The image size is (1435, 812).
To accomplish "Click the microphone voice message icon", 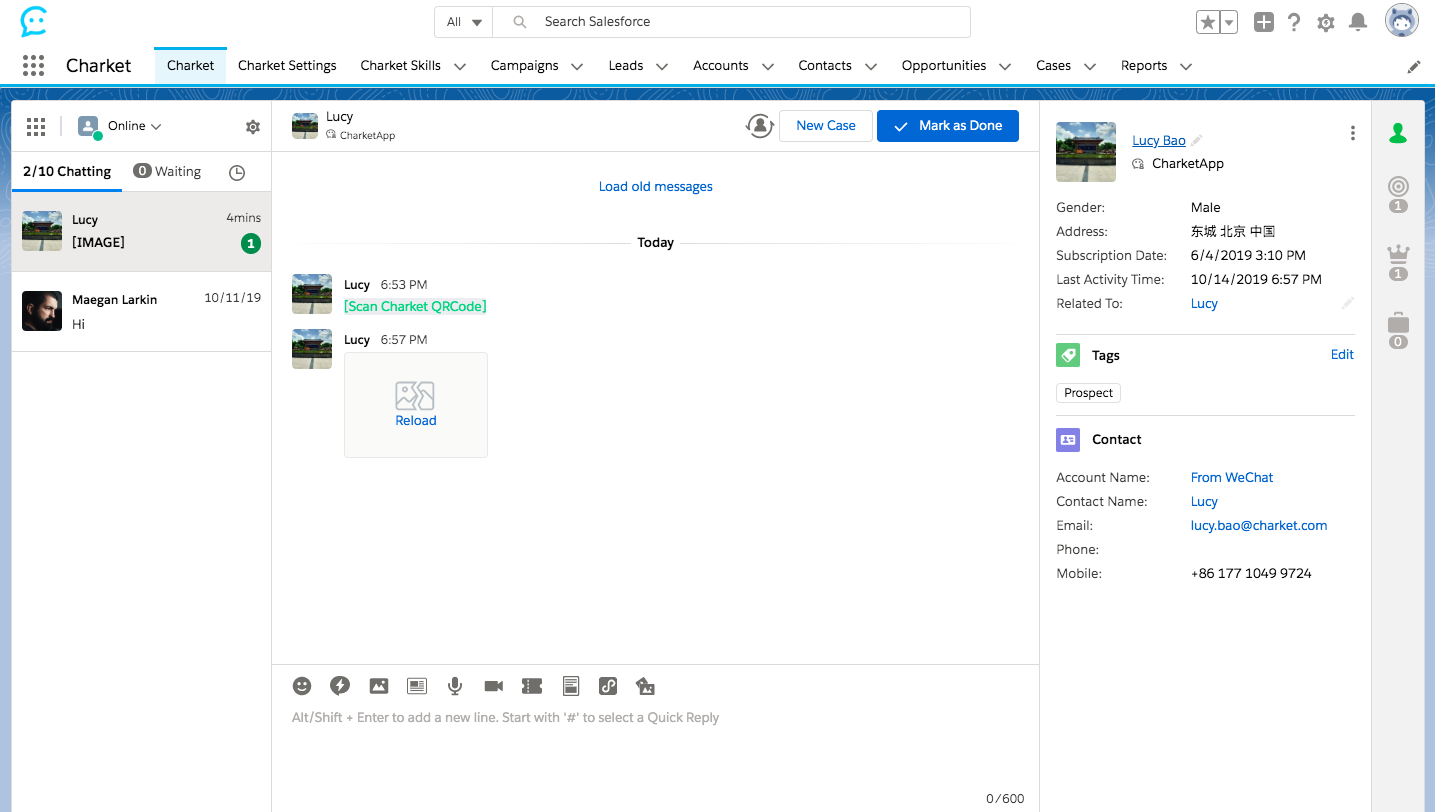I will [455, 686].
